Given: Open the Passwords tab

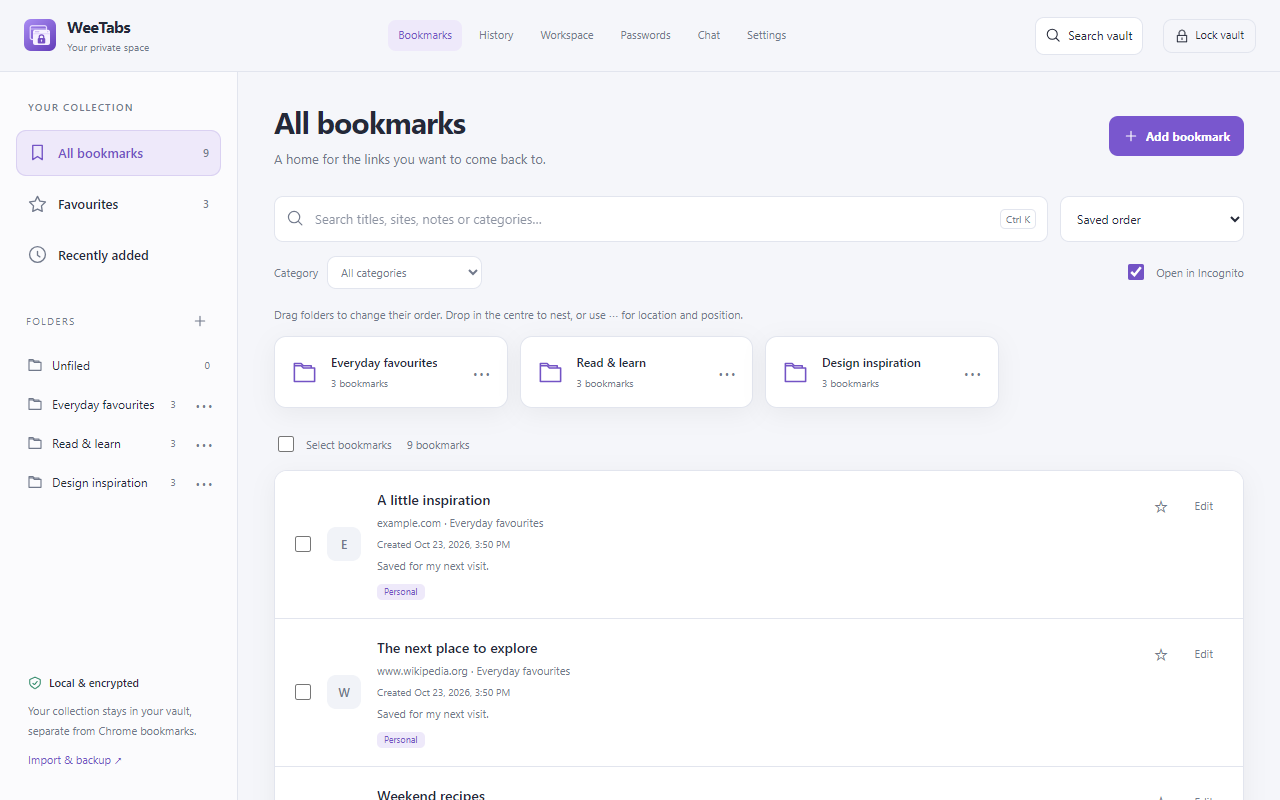Looking at the screenshot, I should click(645, 35).
